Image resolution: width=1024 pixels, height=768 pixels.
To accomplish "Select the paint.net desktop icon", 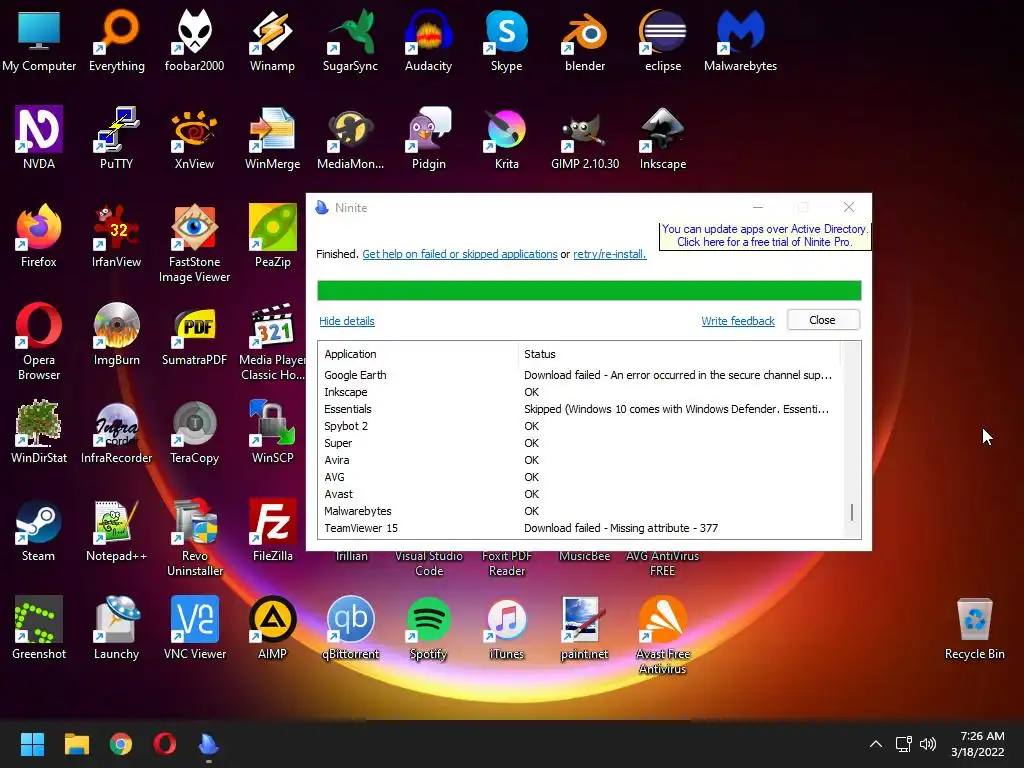I will point(584,628).
